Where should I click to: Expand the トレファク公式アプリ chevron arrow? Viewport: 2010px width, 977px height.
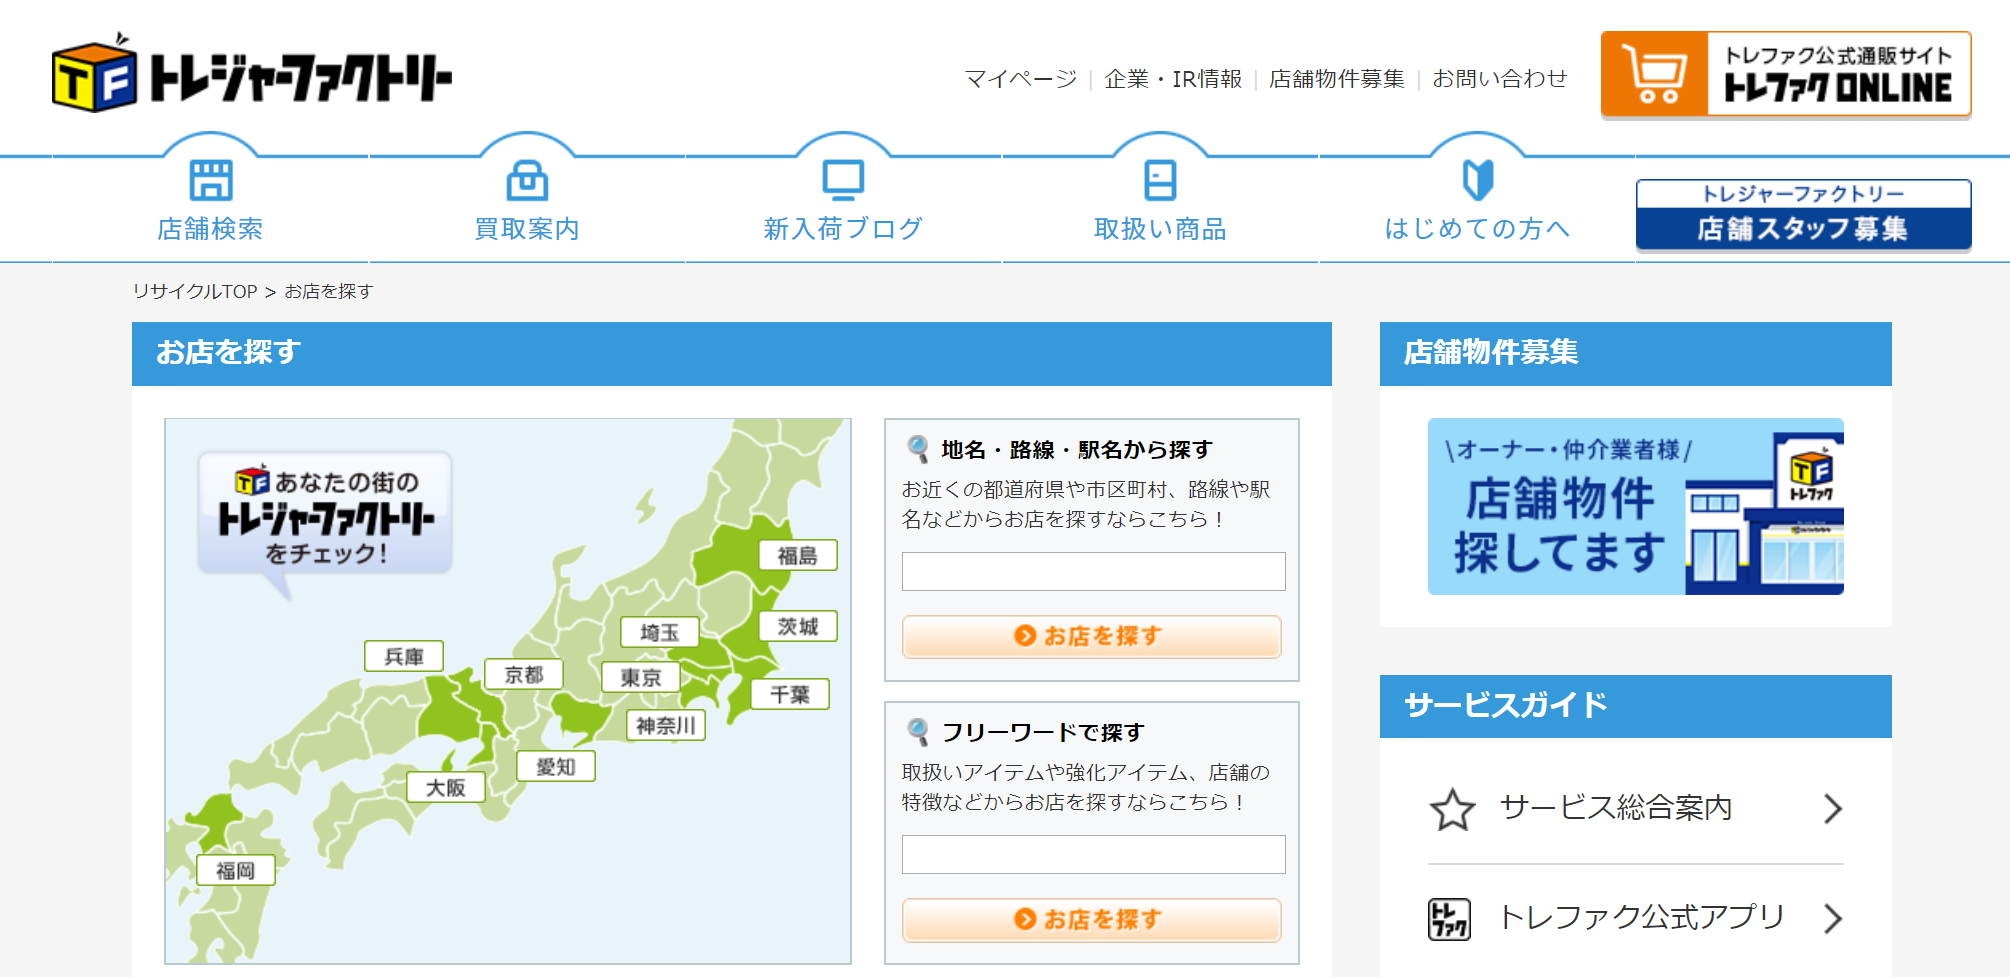(x=1832, y=918)
